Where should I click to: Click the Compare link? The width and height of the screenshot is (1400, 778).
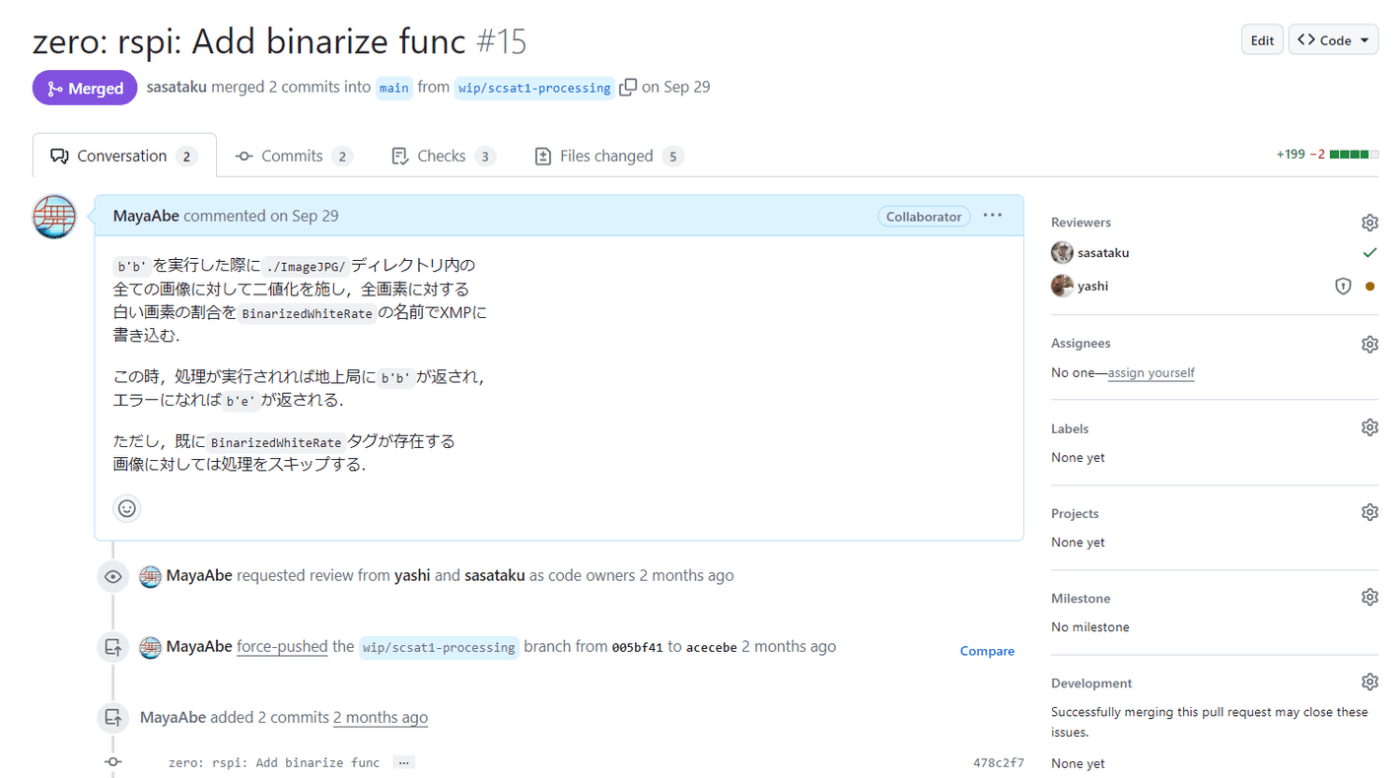(987, 651)
